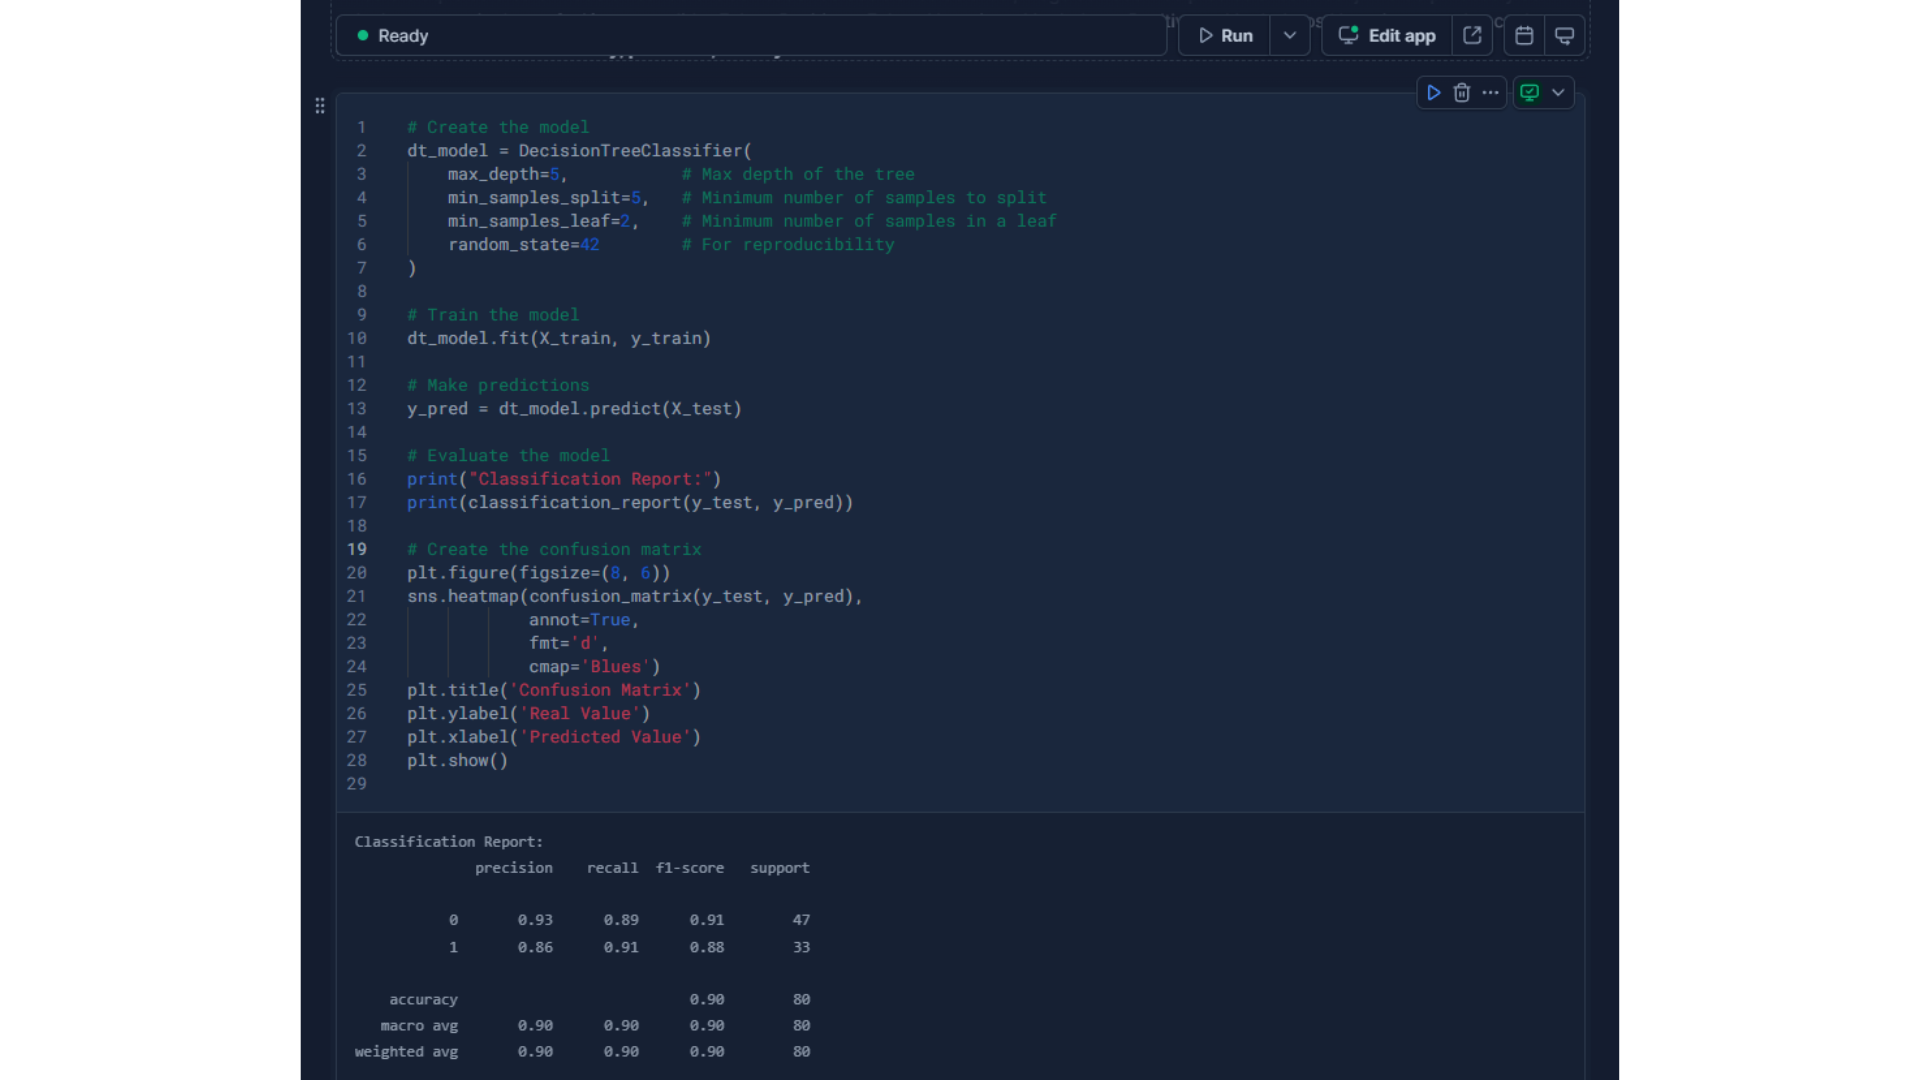1920x1080 pixels.
Task: Open app in new window icon
Action: pyautogui.click(x=1472, y=36)
